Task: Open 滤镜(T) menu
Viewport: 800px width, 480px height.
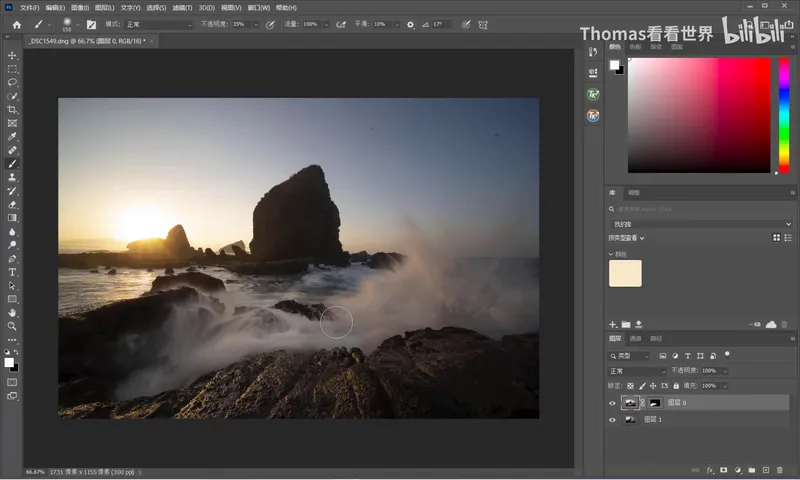Action: tap(182, 8)
